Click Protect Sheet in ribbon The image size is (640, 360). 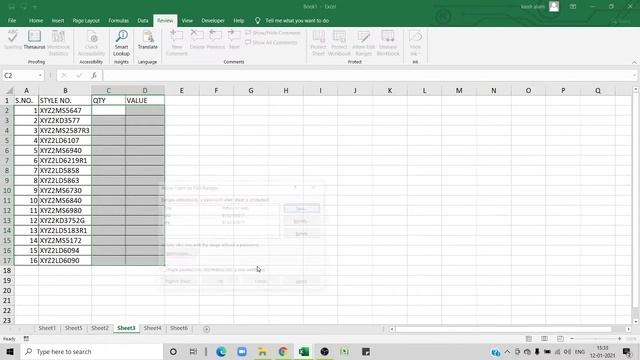click(318, 42)
